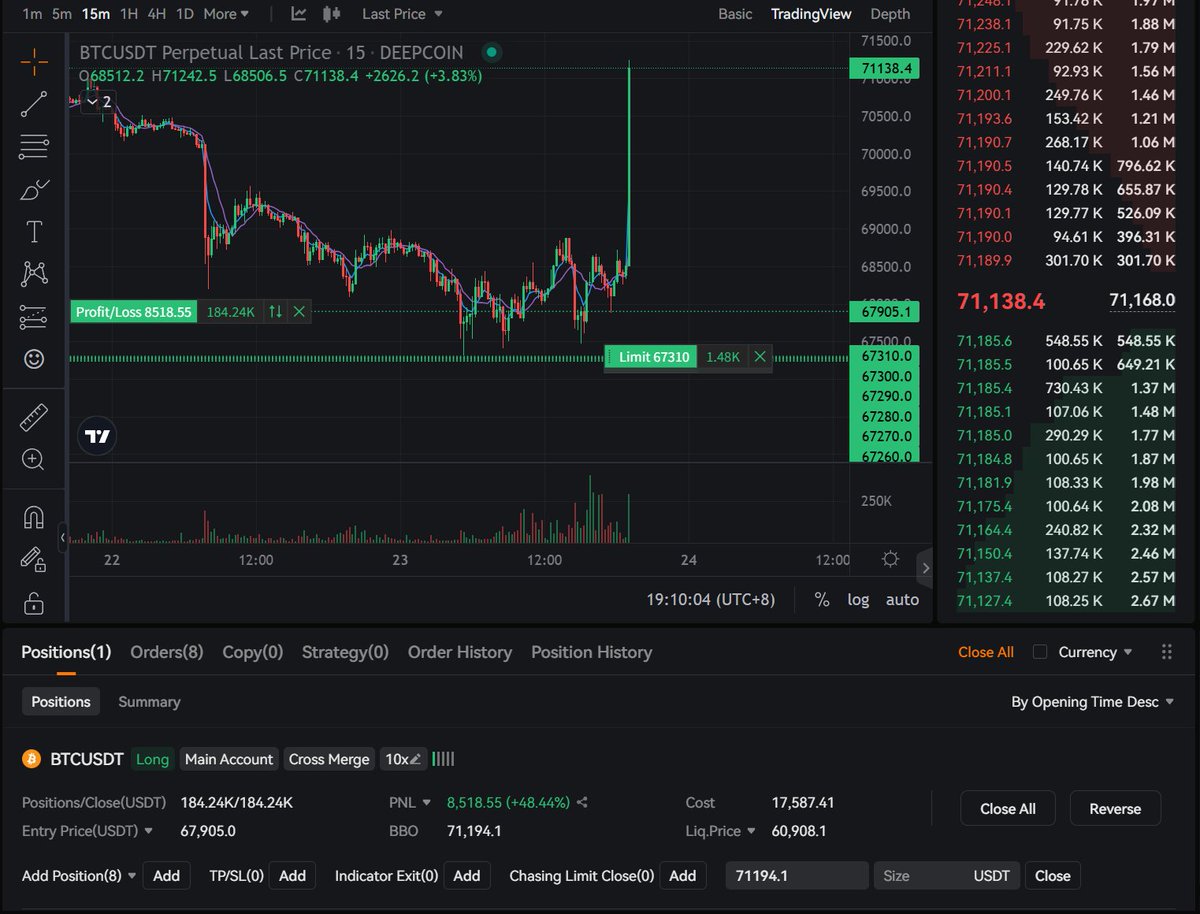
Task: Click Close button beside size field
Action: (x=1052, y=876)
